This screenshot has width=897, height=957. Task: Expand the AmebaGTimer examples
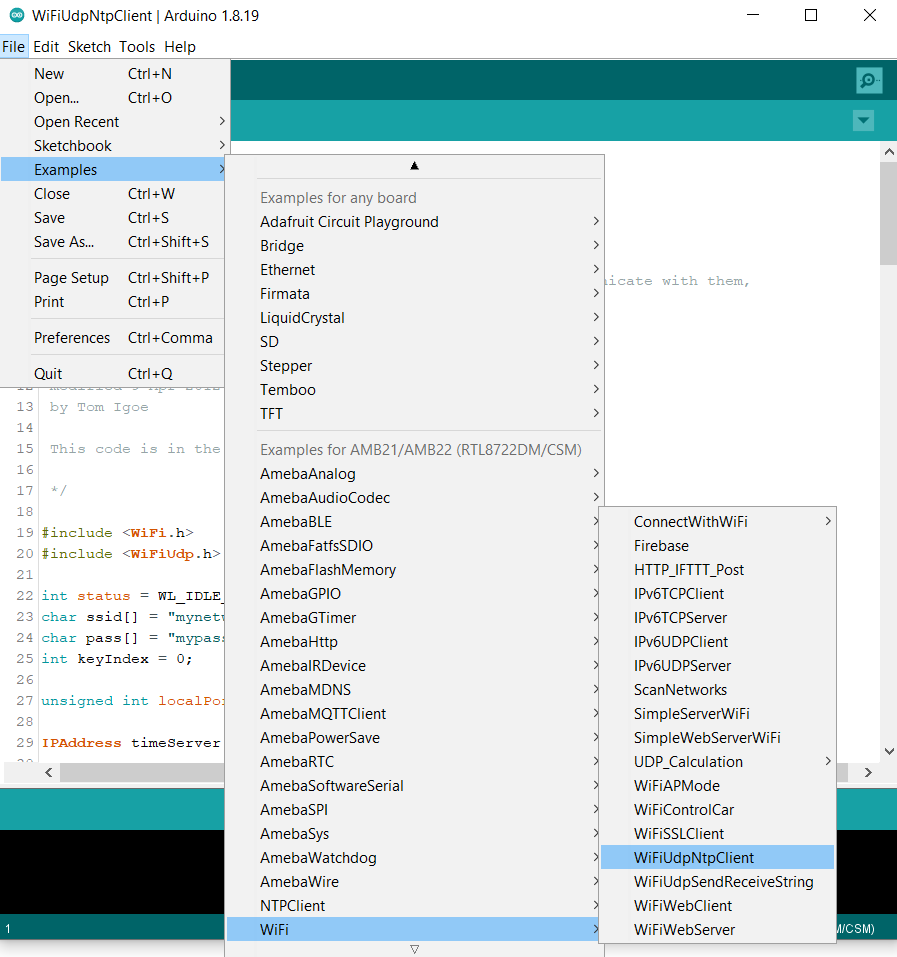(x=414, y=618)
